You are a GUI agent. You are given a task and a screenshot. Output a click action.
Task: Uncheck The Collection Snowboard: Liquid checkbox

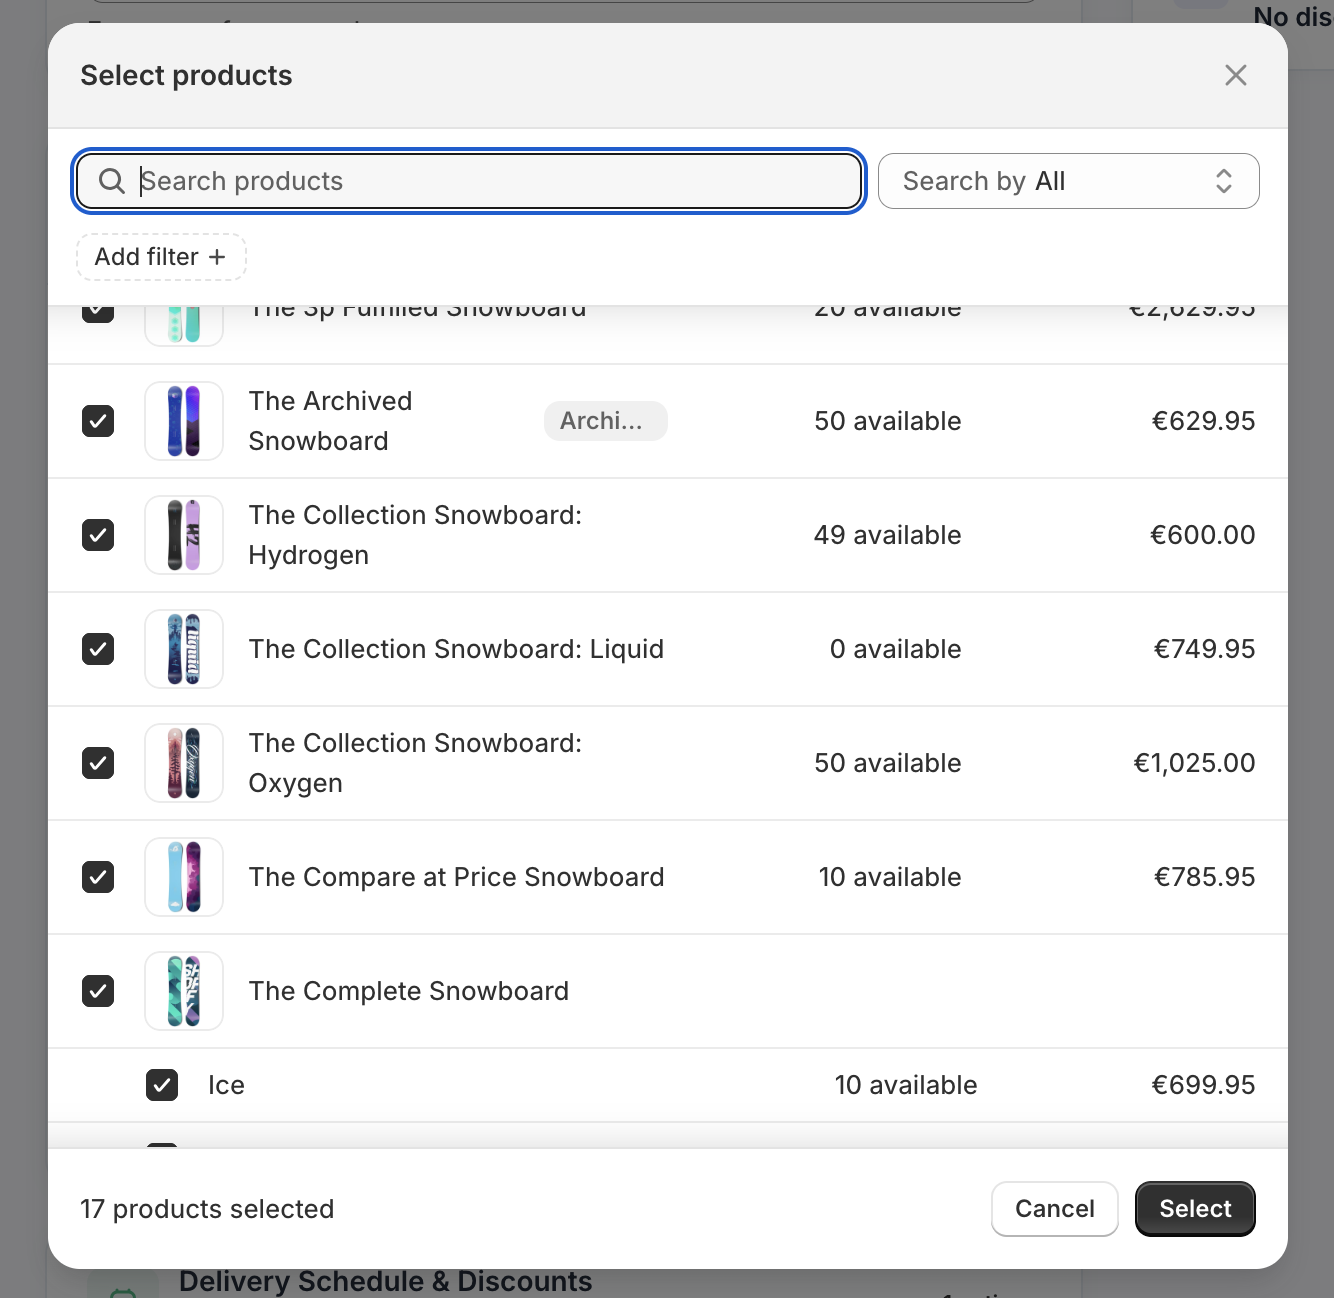98,649
